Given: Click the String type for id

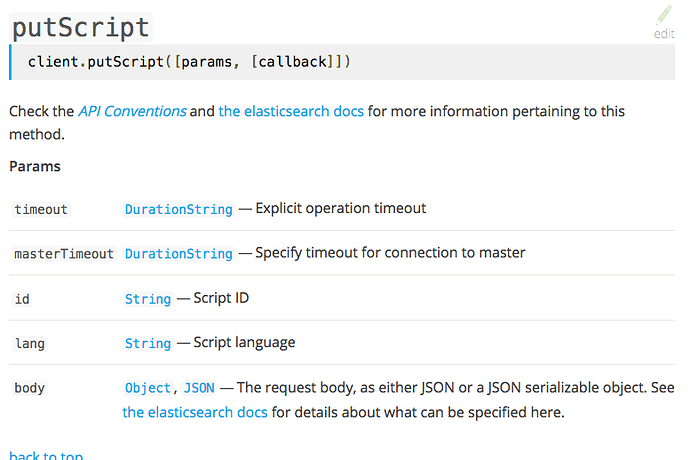Looking at the screenshot, I should pyautogui.click(x=148, y=299).
